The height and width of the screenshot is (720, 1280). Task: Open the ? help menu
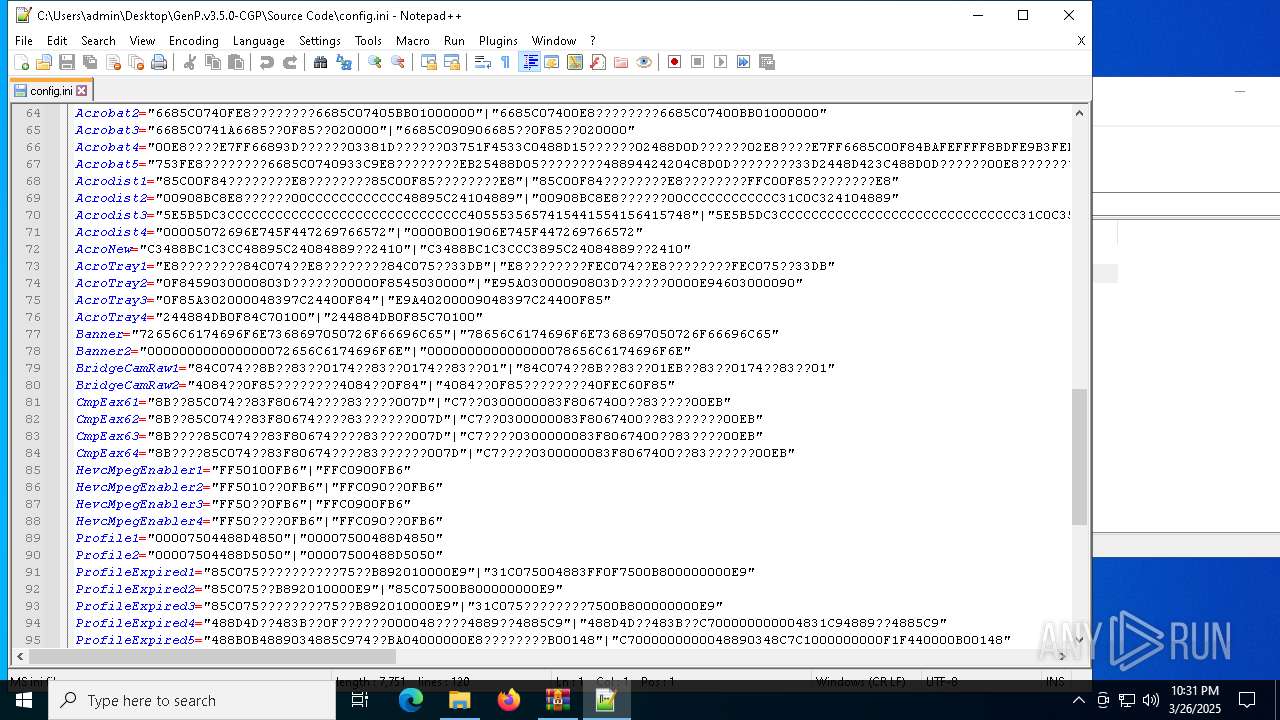tap(592, 41)
